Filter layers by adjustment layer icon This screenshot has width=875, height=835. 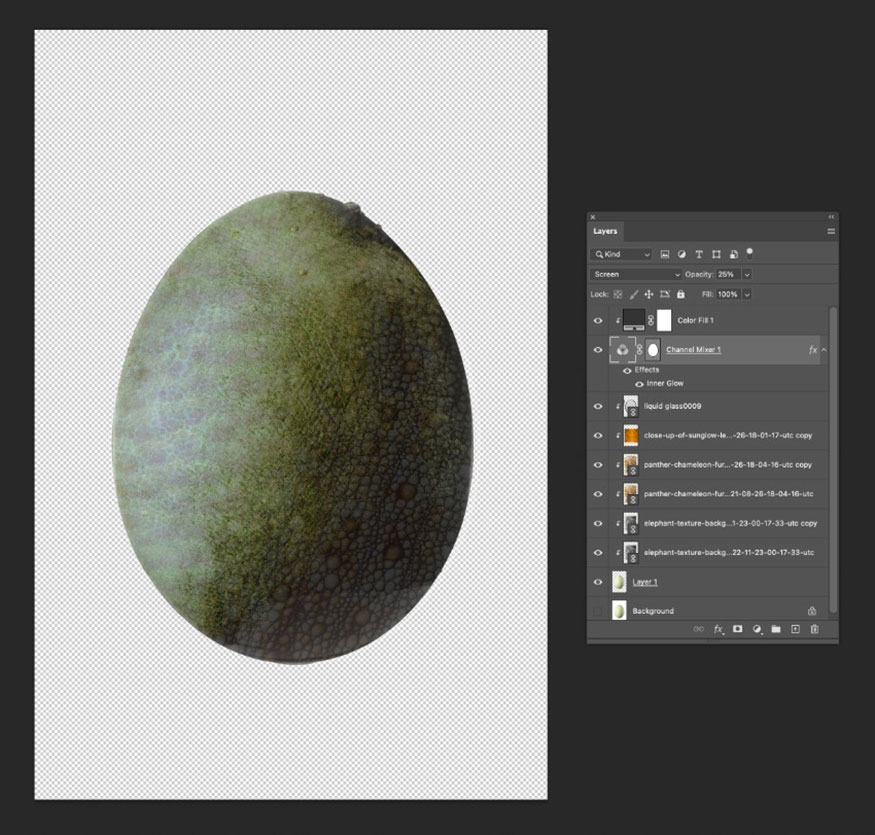coord(681,255)
